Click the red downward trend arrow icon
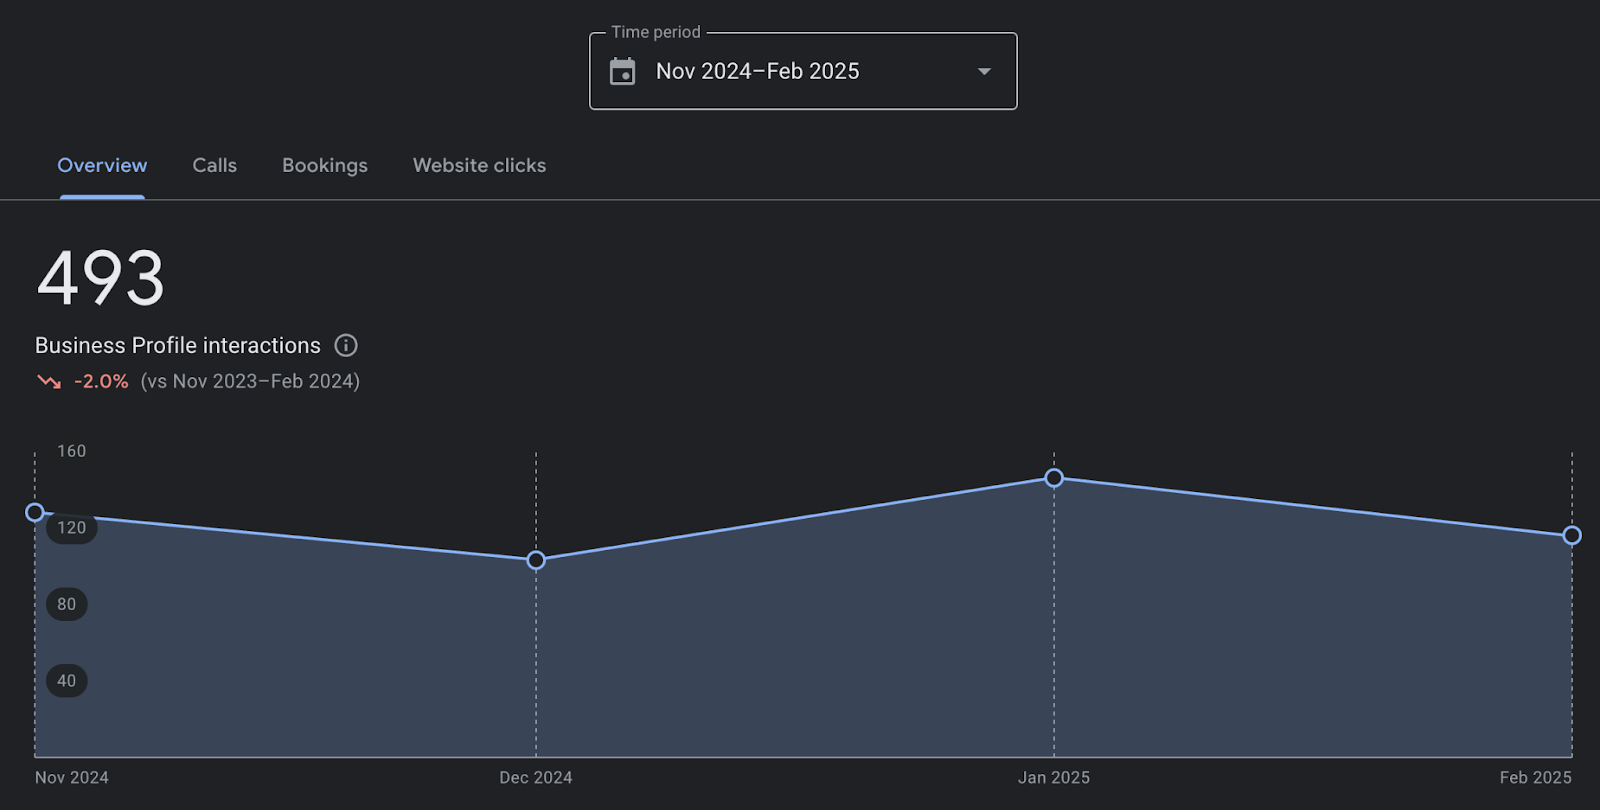The image size is (1600, 810). click(x=49, y=381)
